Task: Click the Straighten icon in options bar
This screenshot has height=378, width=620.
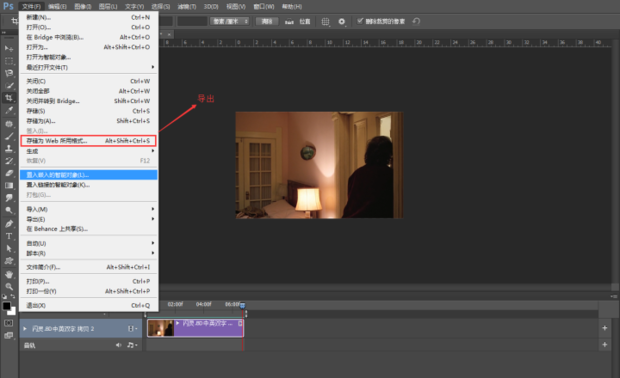Action: coord(289,21)
